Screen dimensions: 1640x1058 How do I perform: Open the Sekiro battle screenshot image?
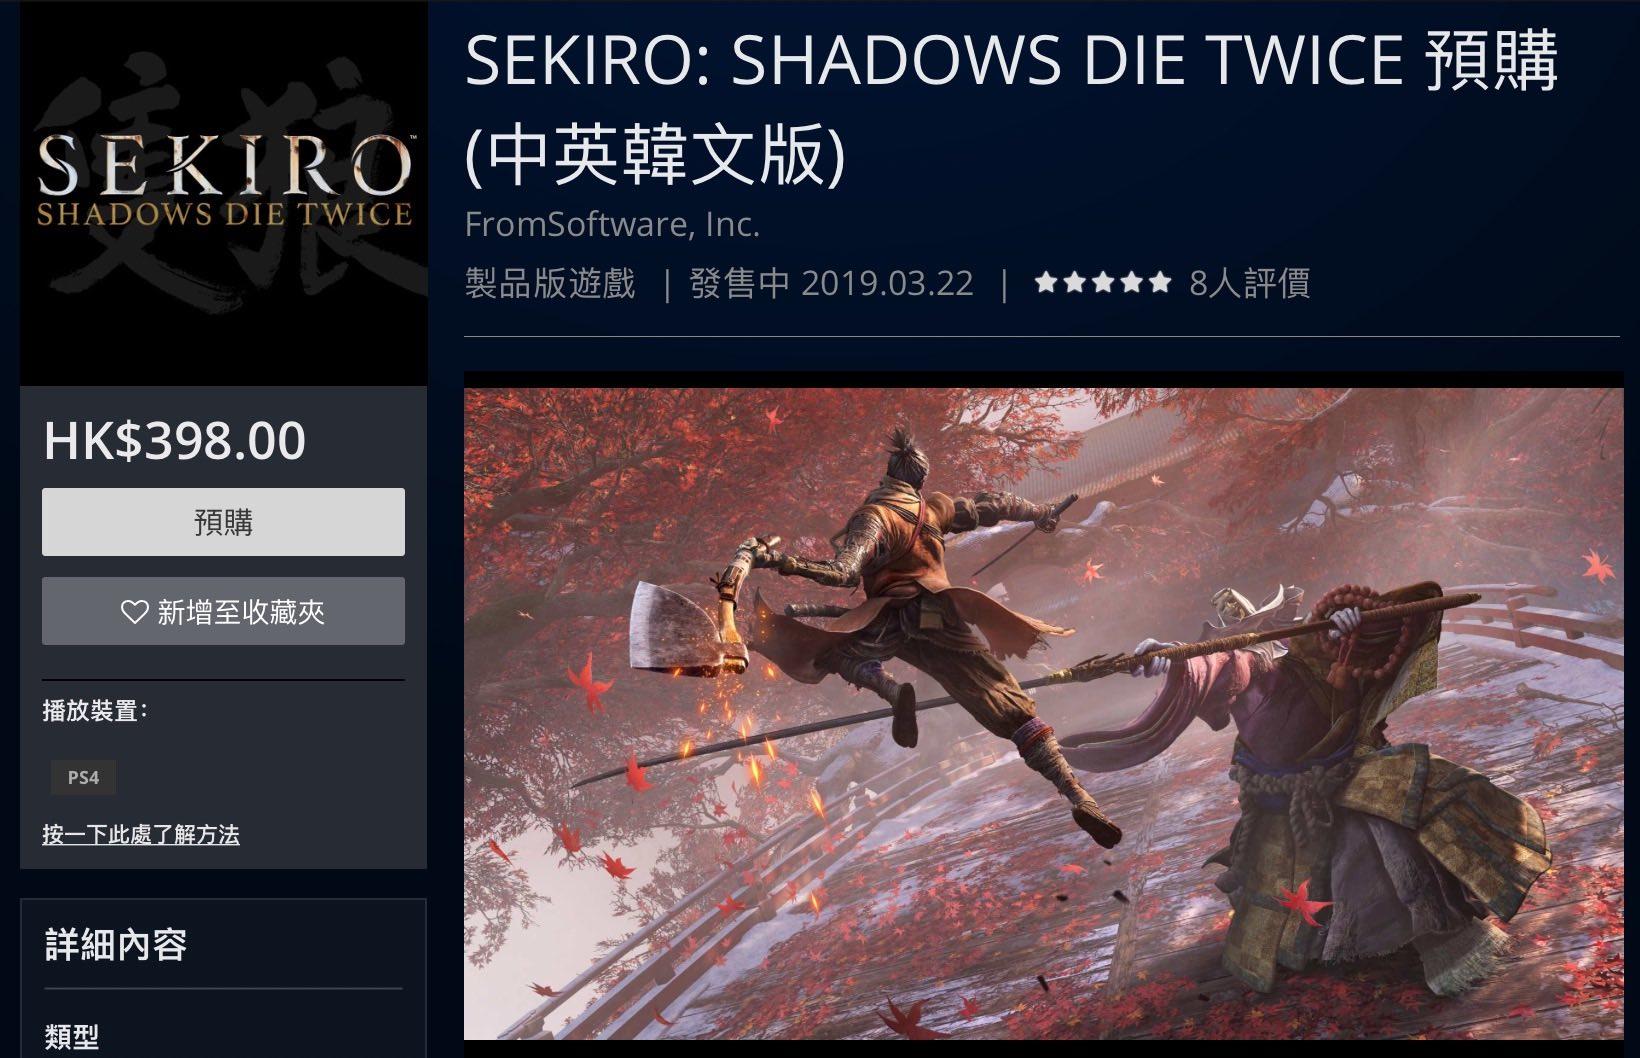[x=1044, y=713]
